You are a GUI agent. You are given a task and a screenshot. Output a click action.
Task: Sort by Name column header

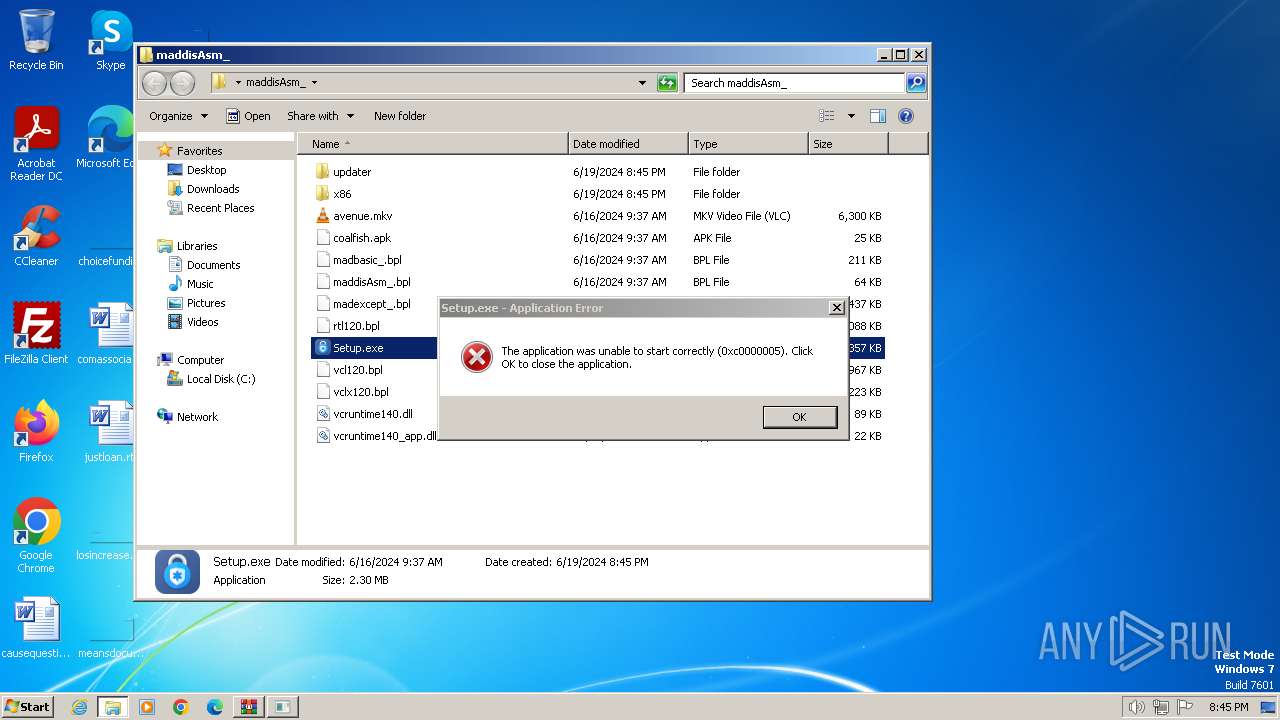coord(432,144)
